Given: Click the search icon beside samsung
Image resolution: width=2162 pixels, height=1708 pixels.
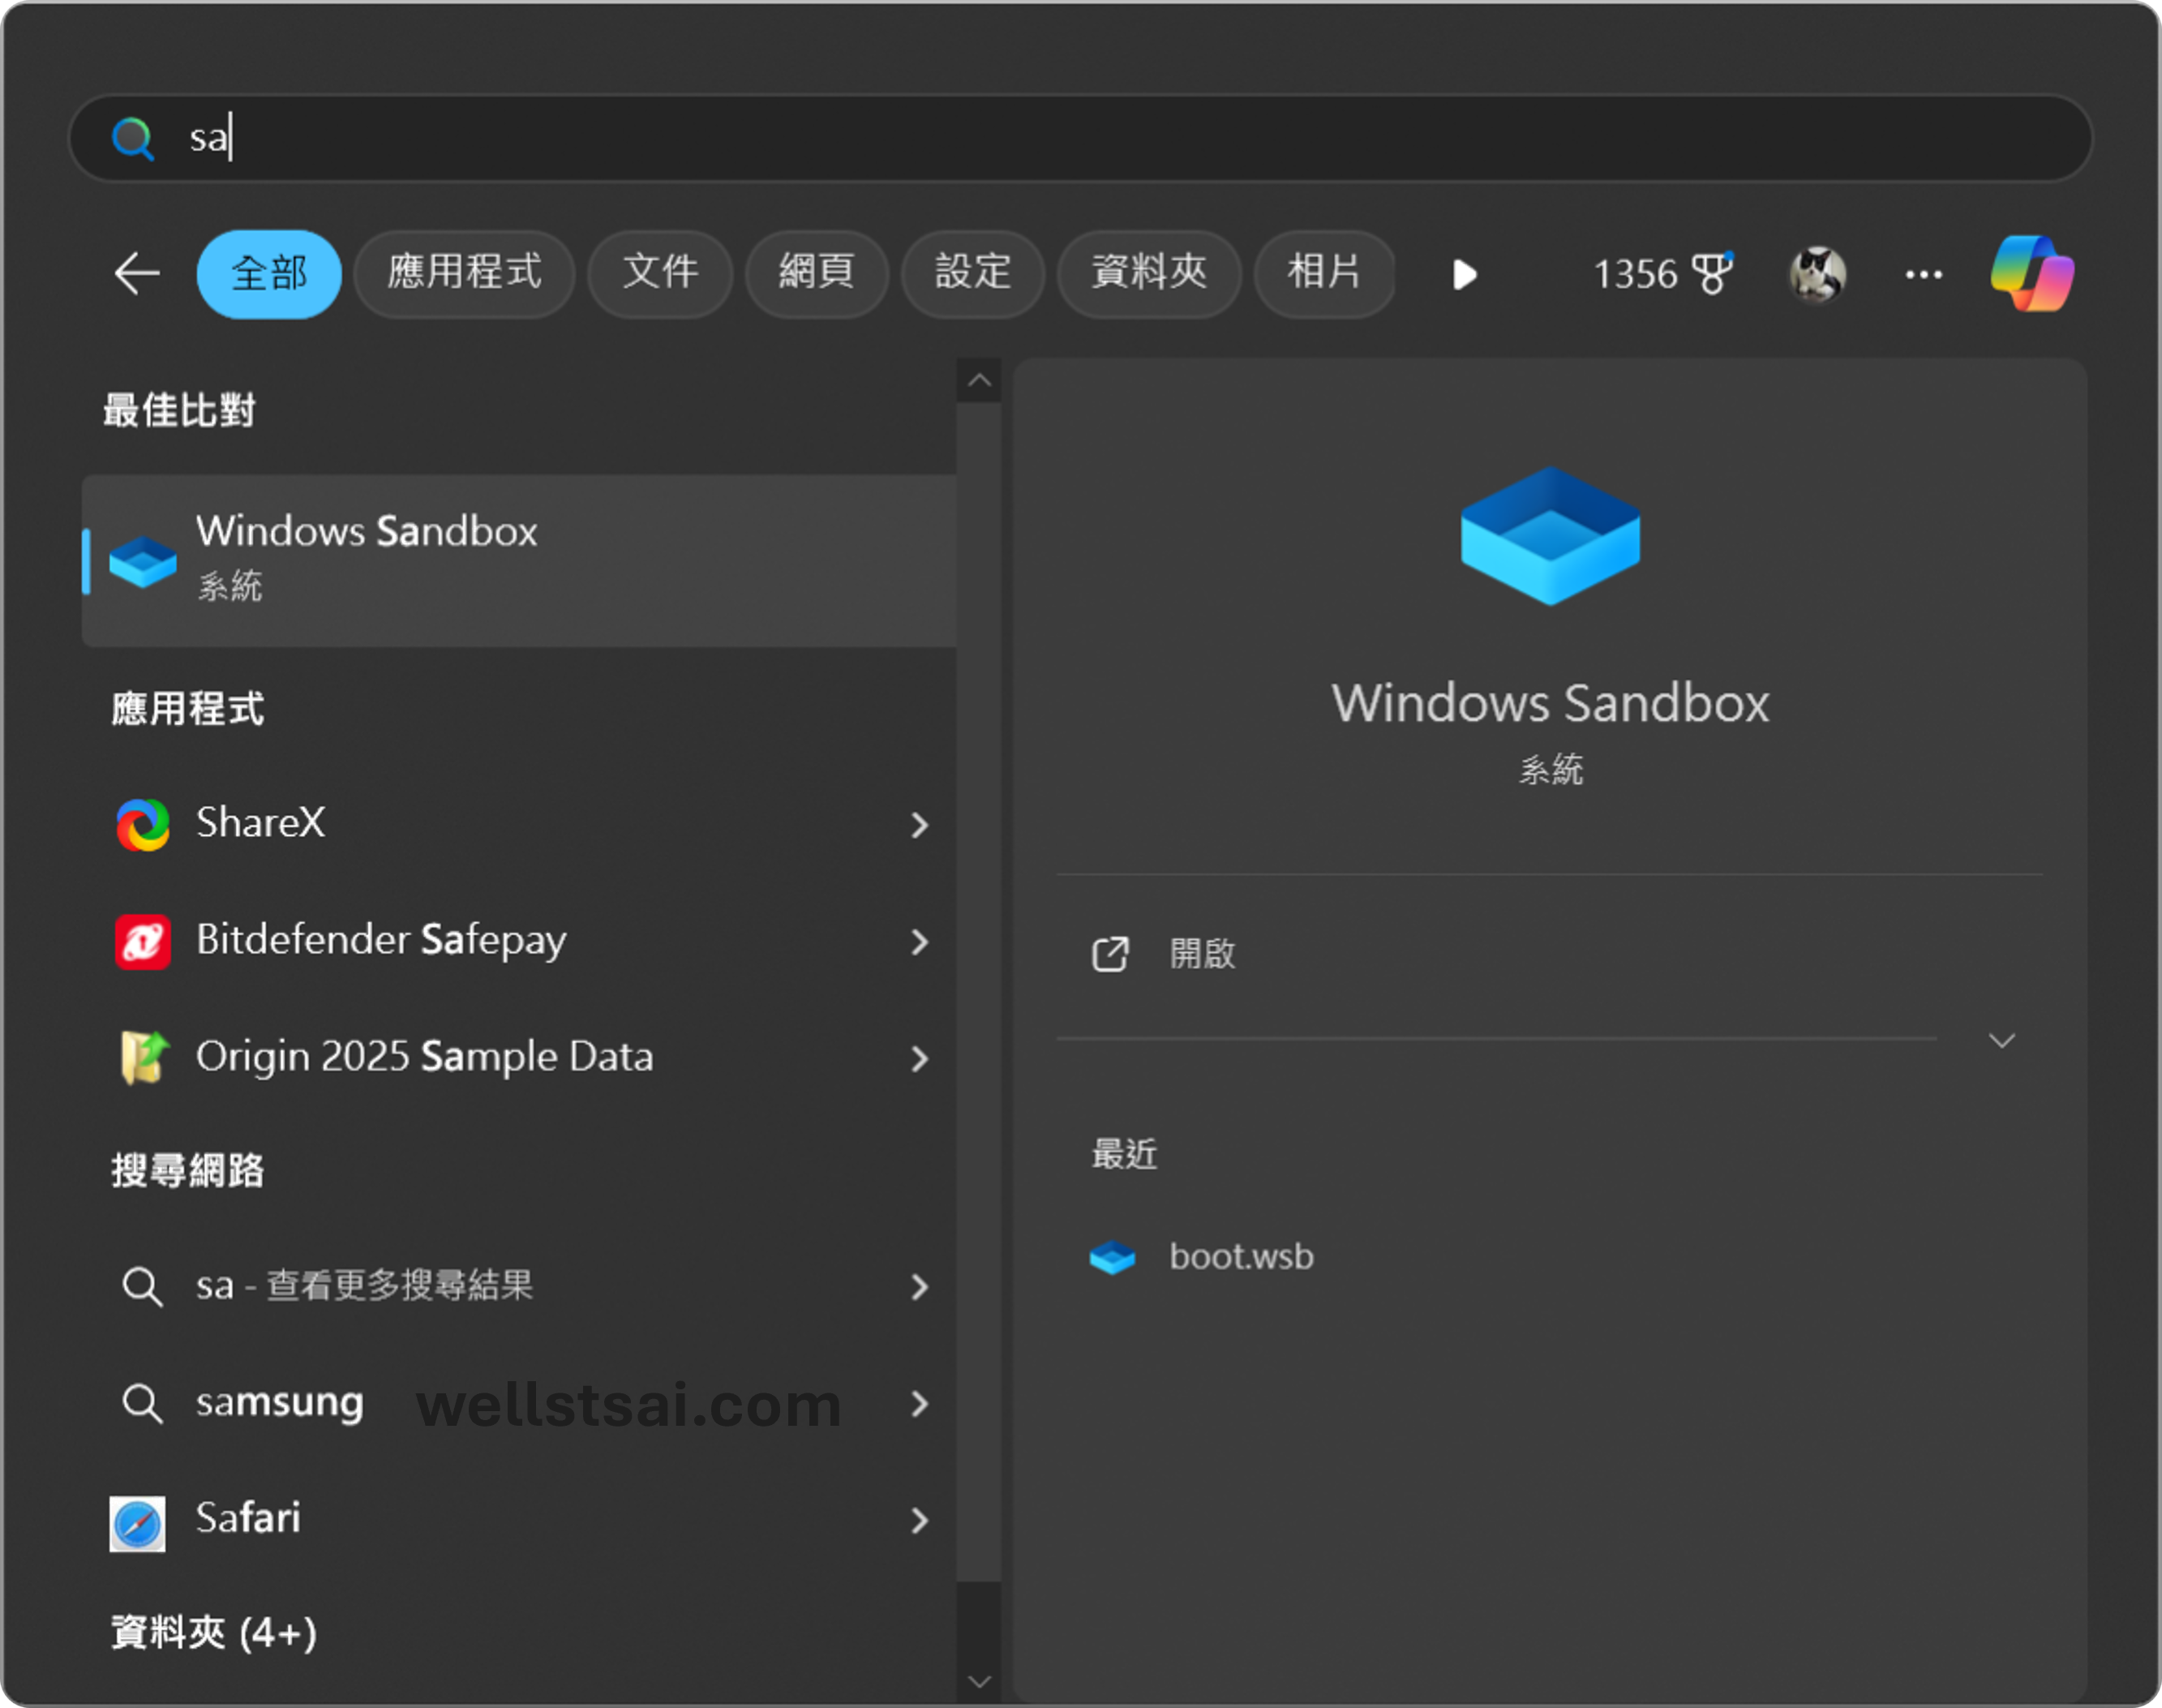Looking at the screenshot, I should (x=141, y=1403).
